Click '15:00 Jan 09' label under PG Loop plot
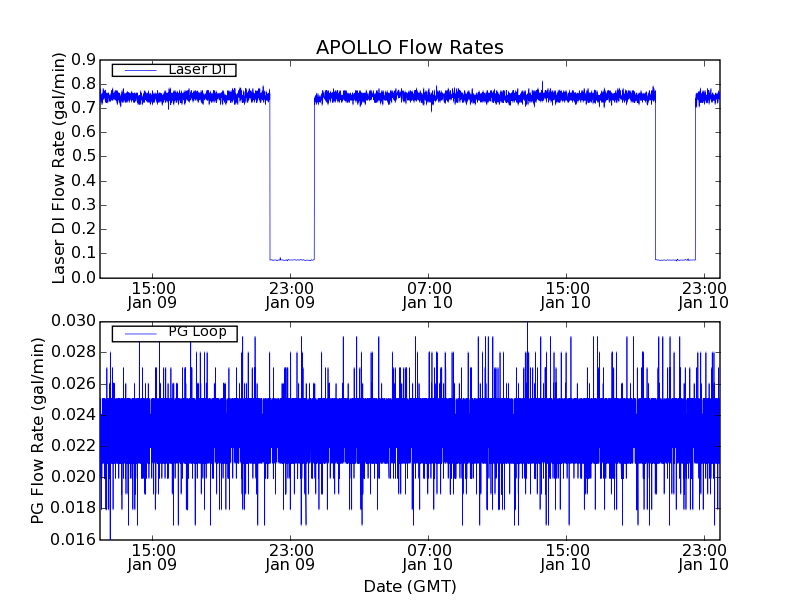Screen dimensions: 800x600 (152, 558)
